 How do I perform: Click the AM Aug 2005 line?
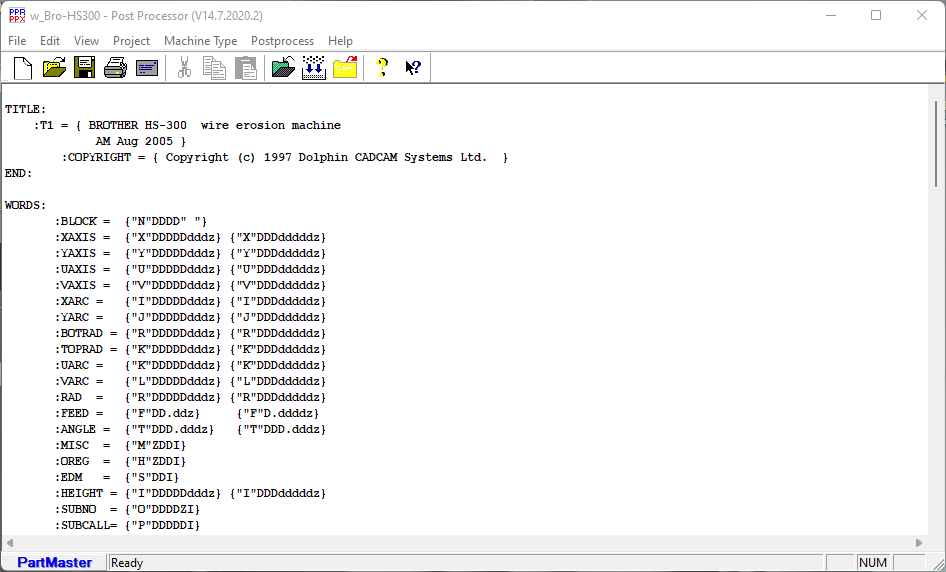coord(141,141)
